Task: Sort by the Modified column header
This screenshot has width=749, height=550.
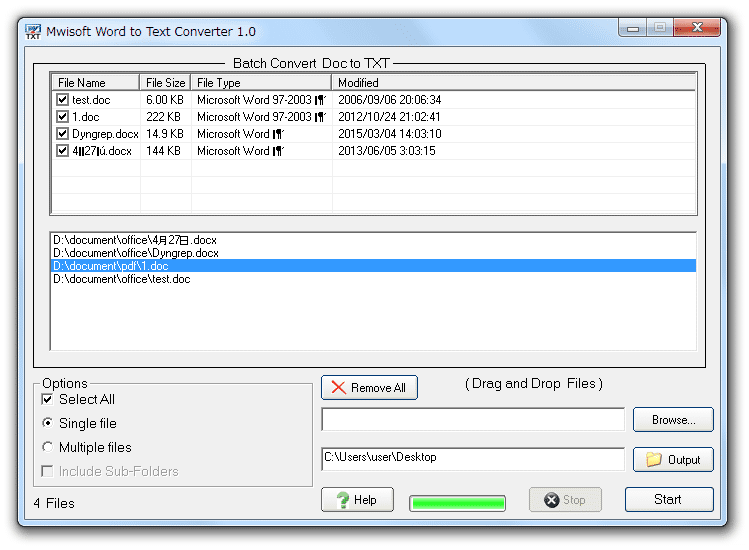Action: pos(514,83)
